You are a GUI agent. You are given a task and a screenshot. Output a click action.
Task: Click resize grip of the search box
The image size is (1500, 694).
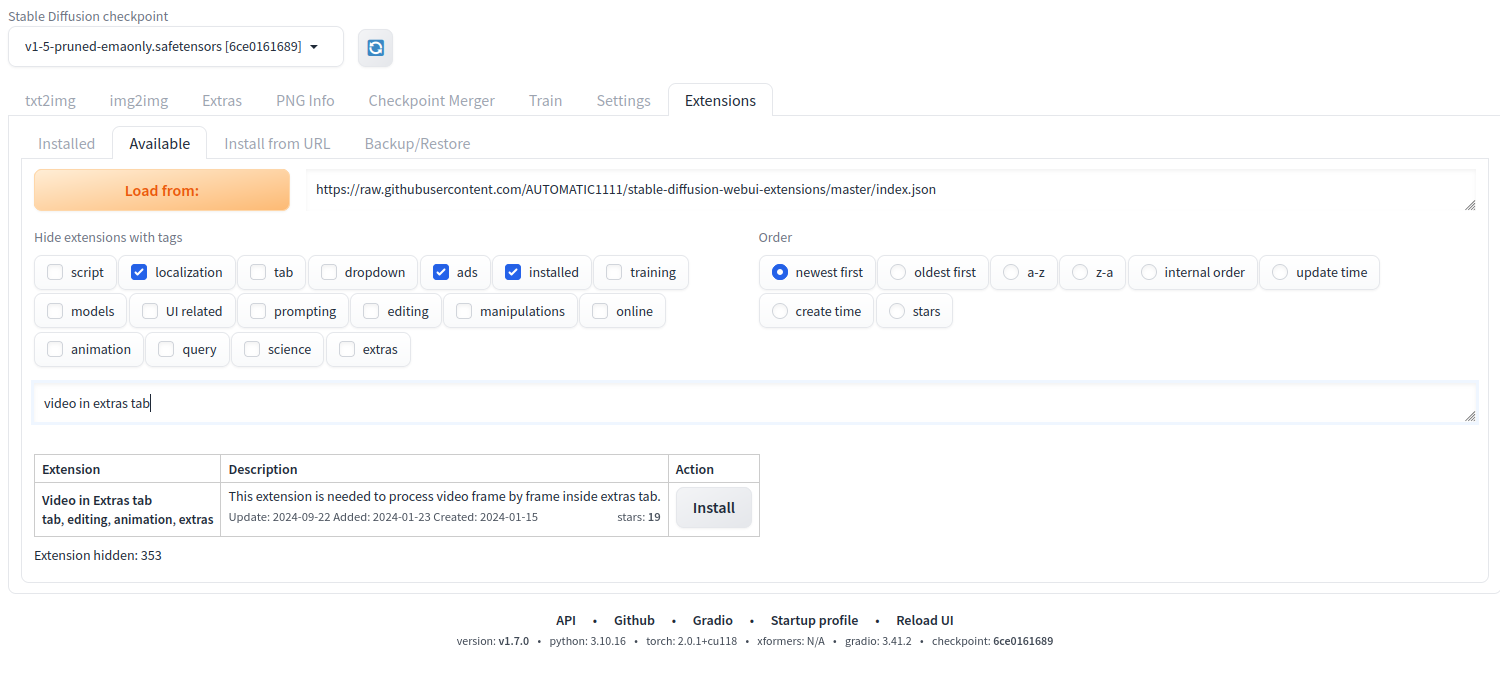[x=1470, y=416]
